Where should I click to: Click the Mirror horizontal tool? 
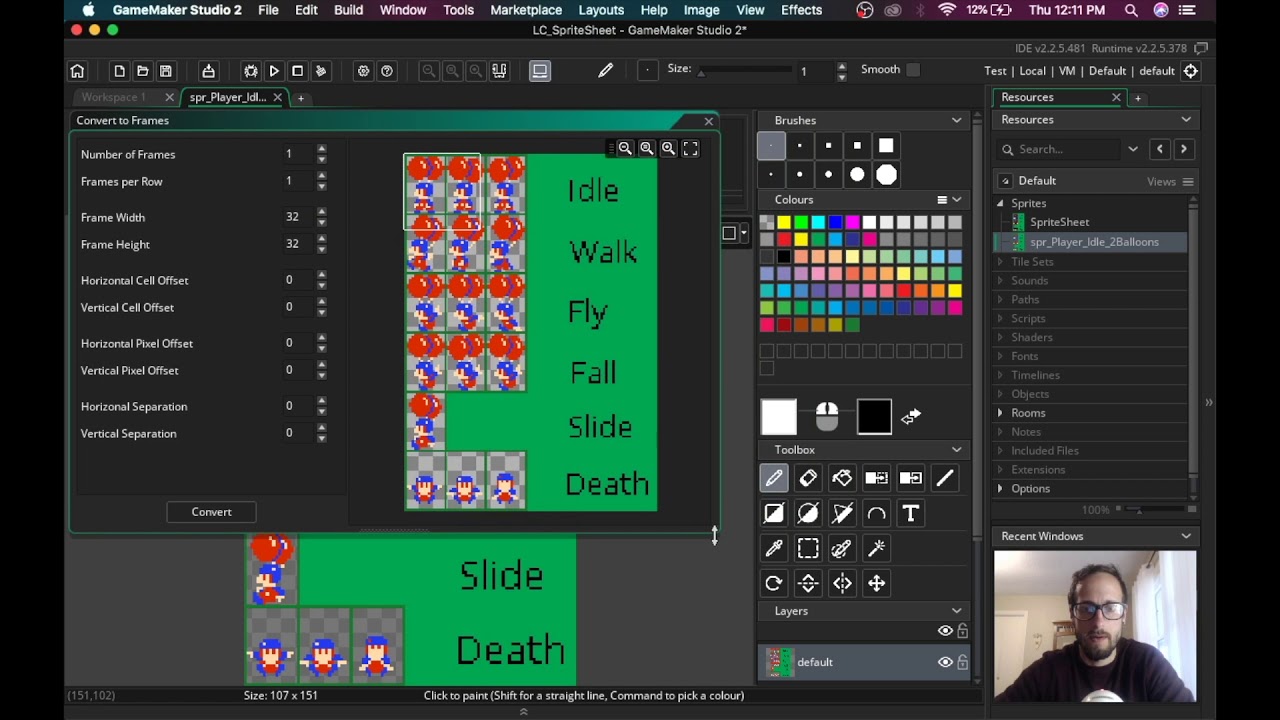click(842, 583)
